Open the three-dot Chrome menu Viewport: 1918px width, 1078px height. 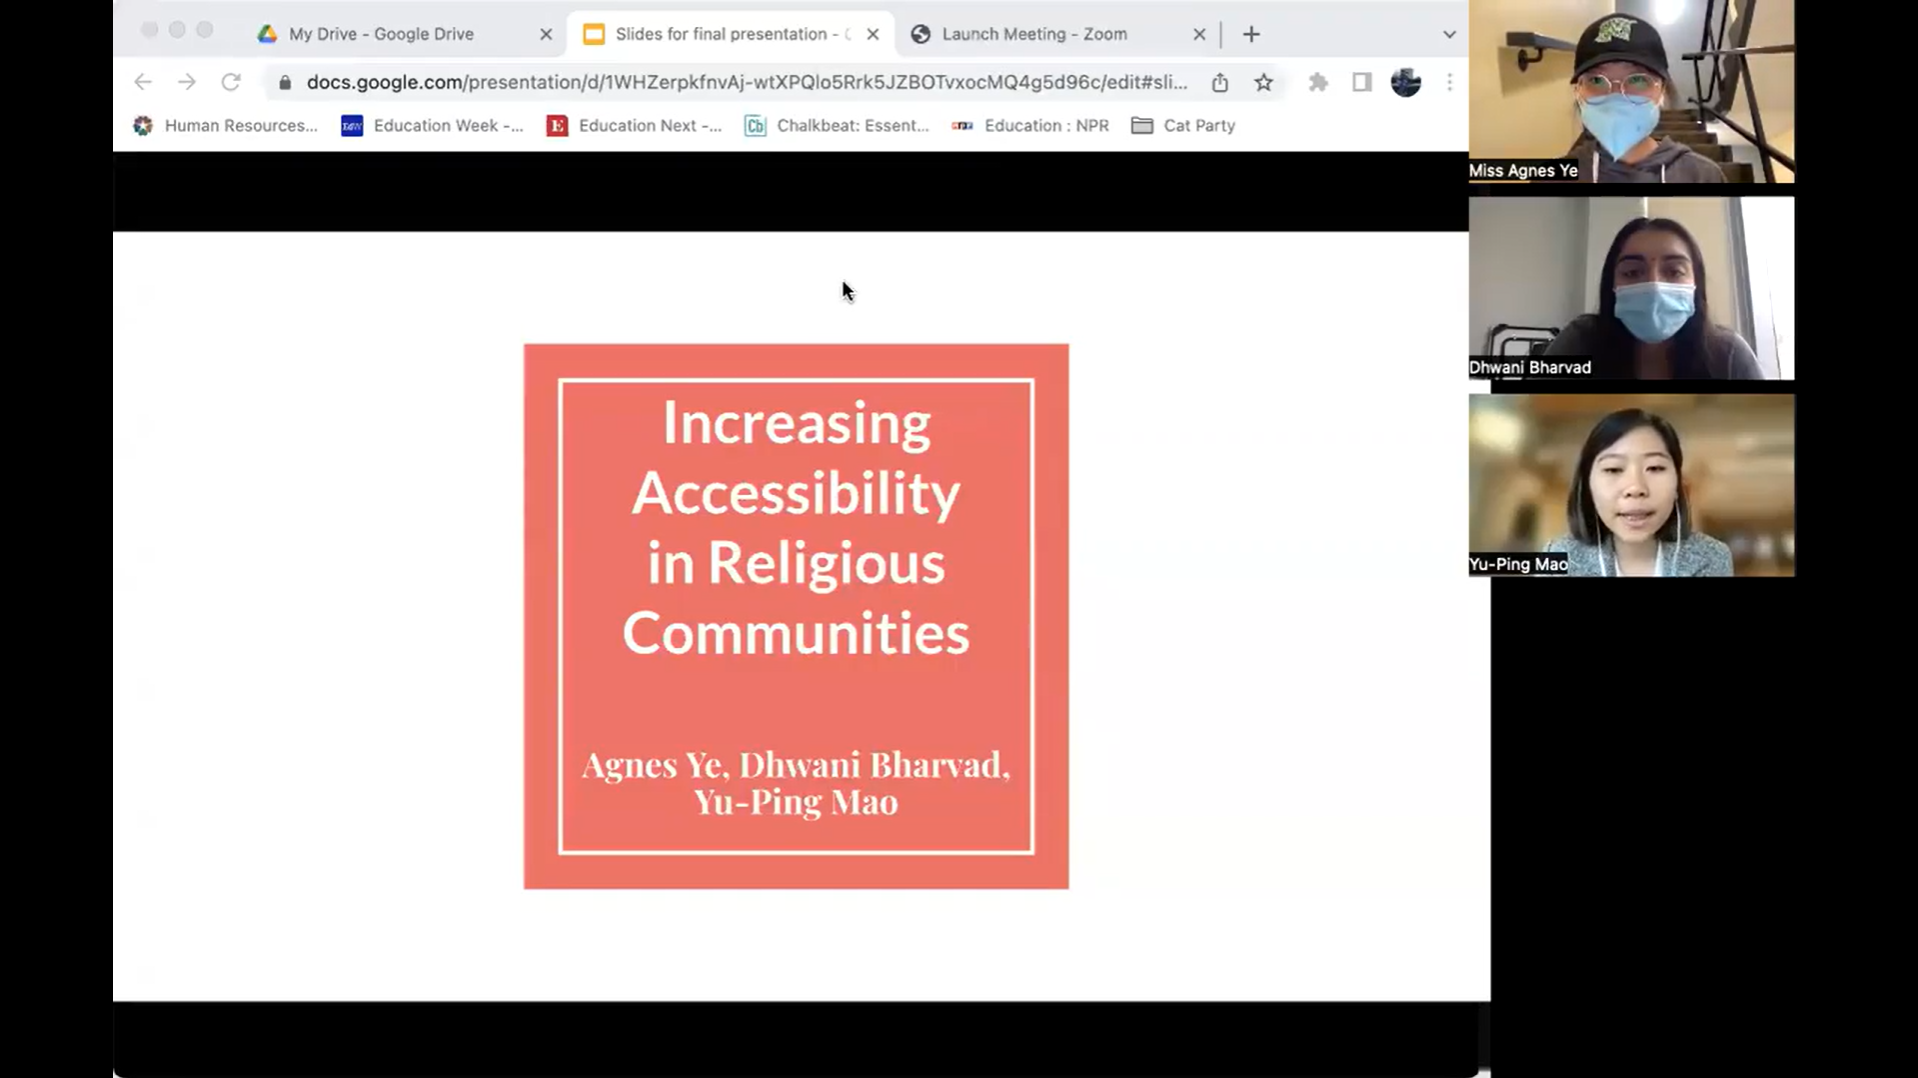tap(1450, 82)
